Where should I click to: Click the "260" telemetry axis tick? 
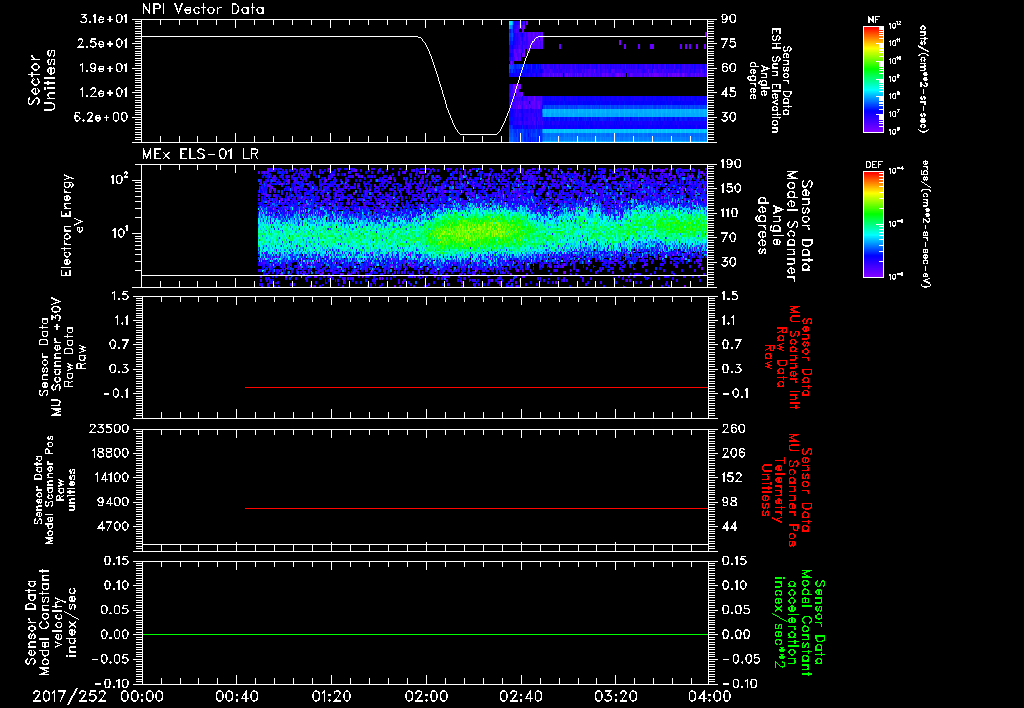tap(733, 428)
